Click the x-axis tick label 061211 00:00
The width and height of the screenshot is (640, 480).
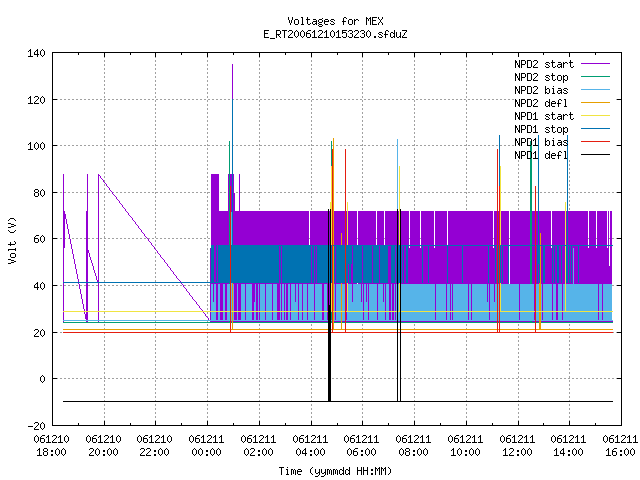206,446
